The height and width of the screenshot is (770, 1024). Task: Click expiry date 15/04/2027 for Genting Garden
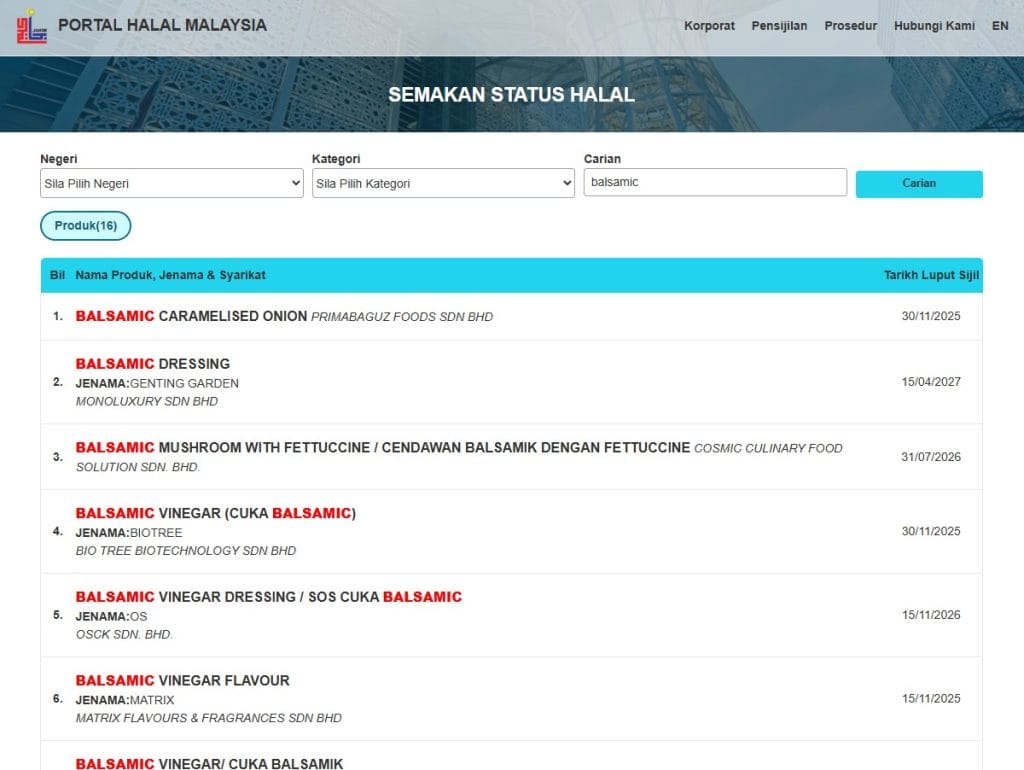(930, 382)
